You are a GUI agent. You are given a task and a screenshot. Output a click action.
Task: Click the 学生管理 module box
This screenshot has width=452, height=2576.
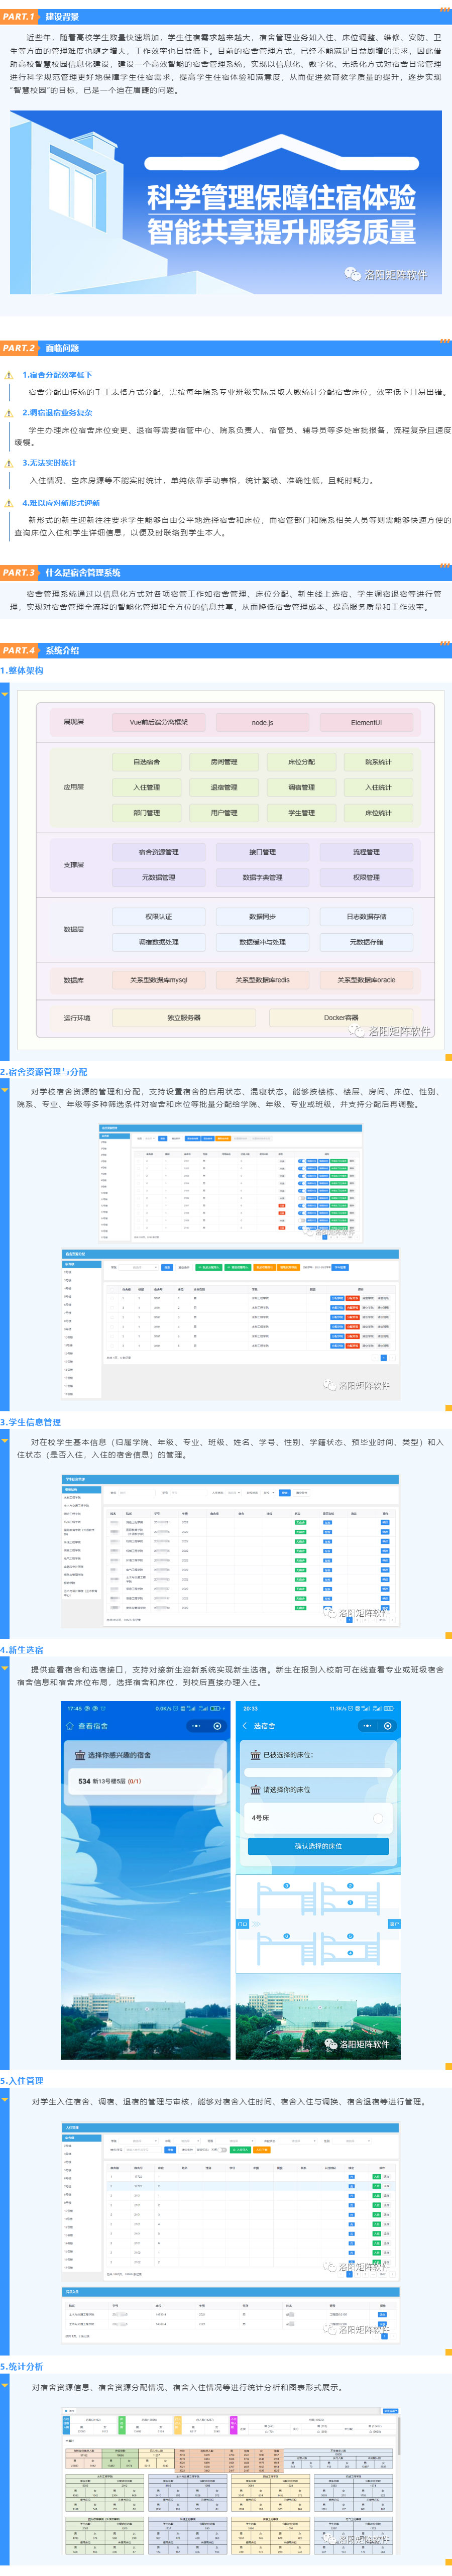301,813
